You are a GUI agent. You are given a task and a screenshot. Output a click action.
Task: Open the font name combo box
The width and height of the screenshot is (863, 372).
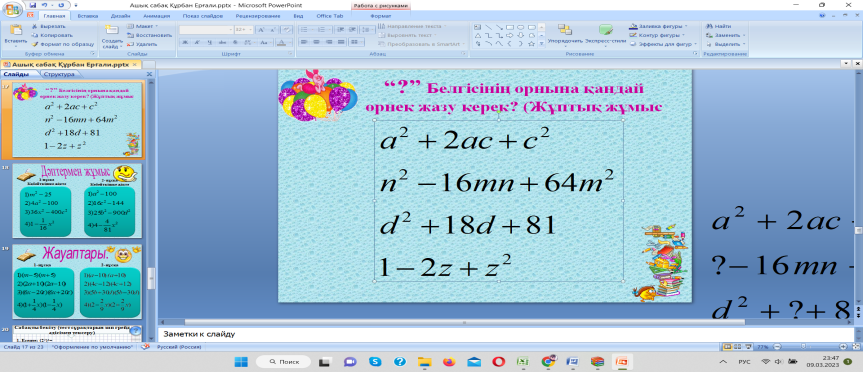(x=207, y=30)
